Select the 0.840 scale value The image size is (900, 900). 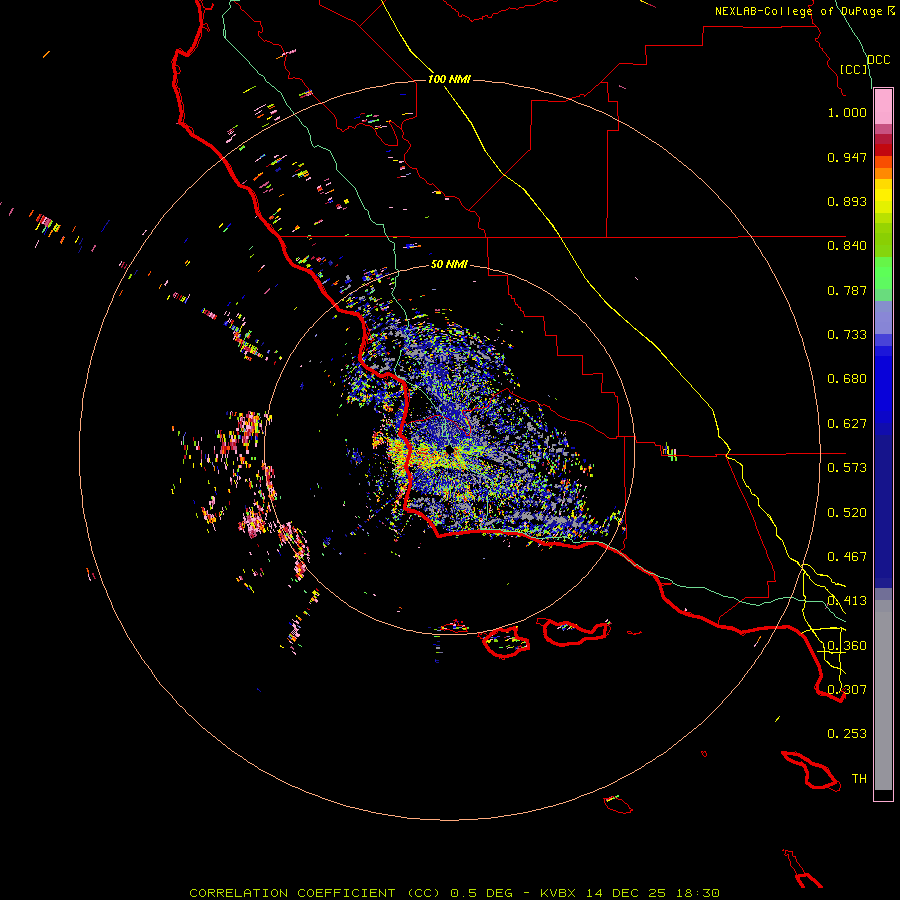coord(847,246)
